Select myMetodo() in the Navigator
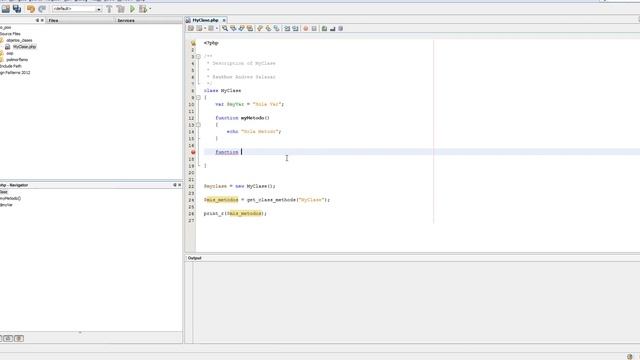Viewport: 640px width, 360px height. coord(10,198)
